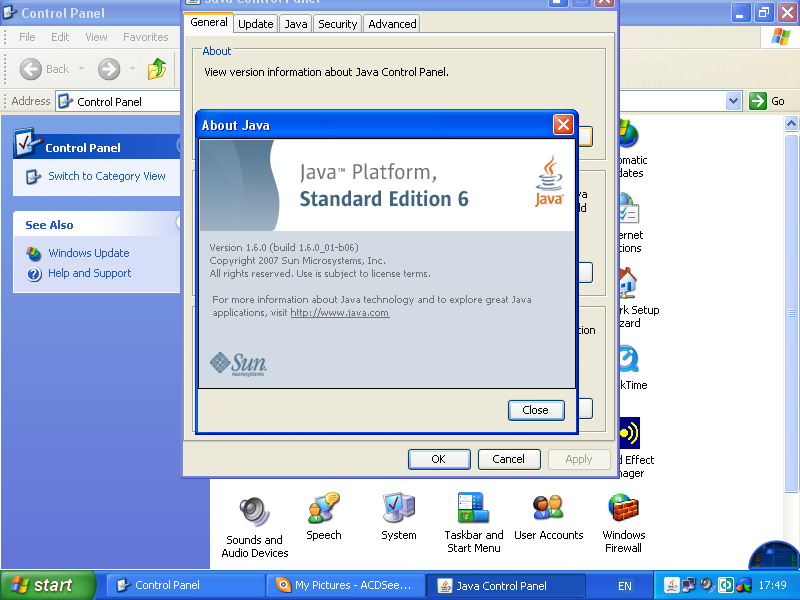
Task: Switch to Control Panel taskbar button
Action: coord(185,585)
